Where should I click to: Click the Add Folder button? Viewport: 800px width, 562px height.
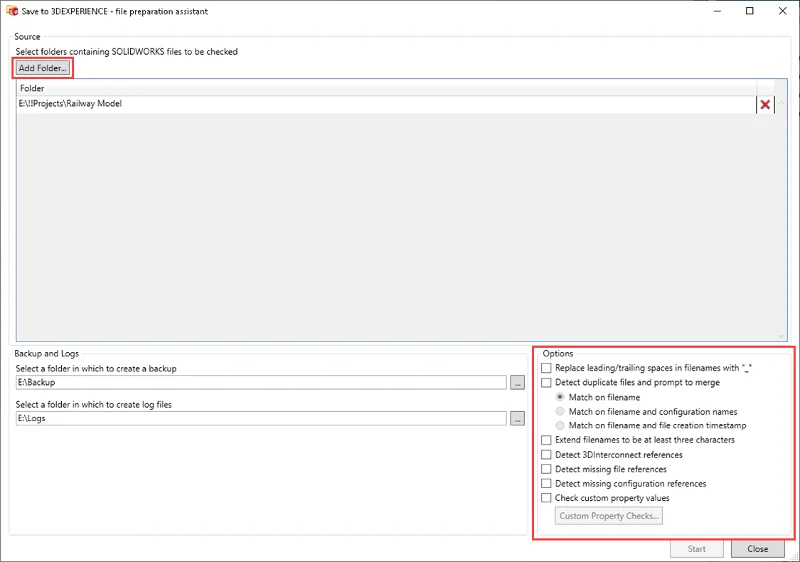coord(42,68)
